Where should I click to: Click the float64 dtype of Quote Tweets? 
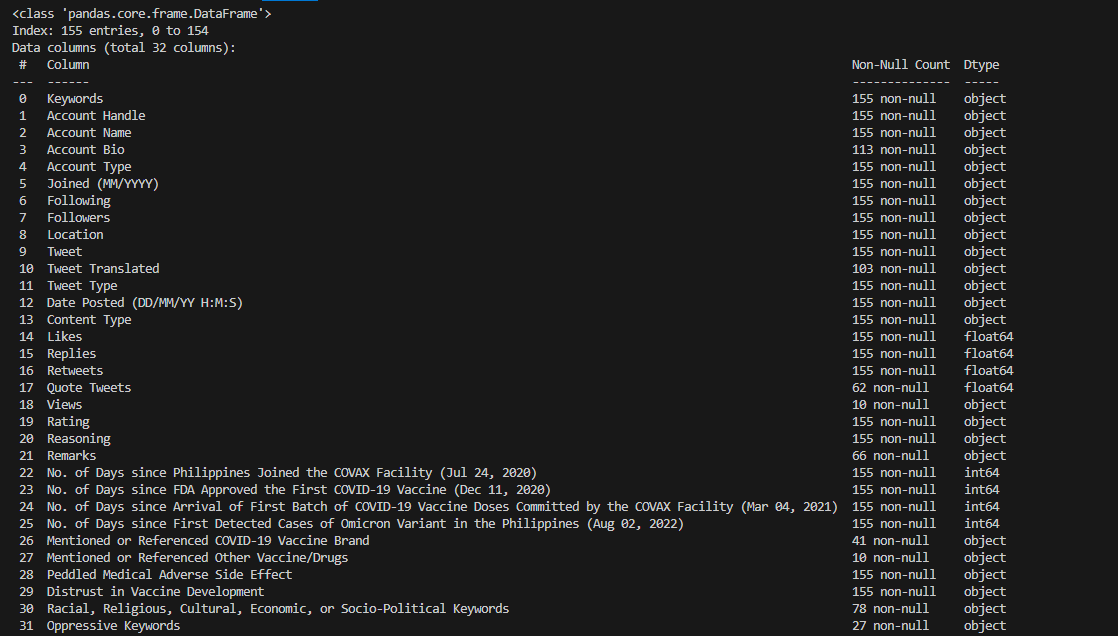pyautogui.click(x=988, y=388)
